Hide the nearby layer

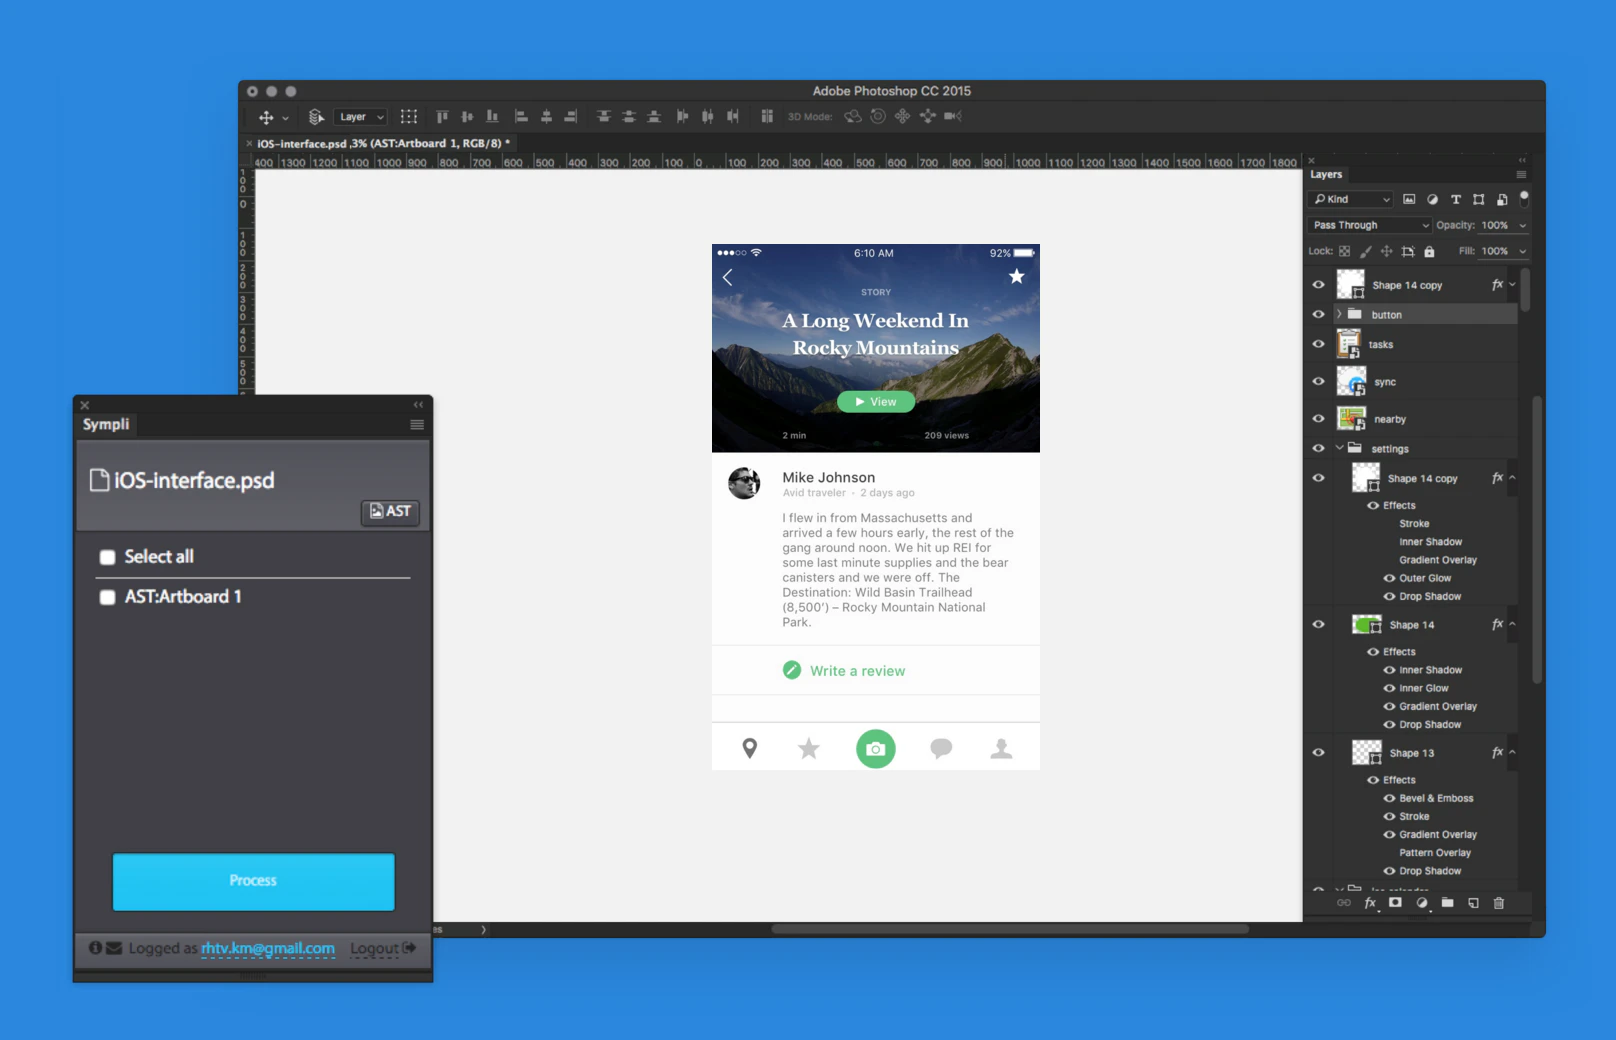click(1318, 418)
